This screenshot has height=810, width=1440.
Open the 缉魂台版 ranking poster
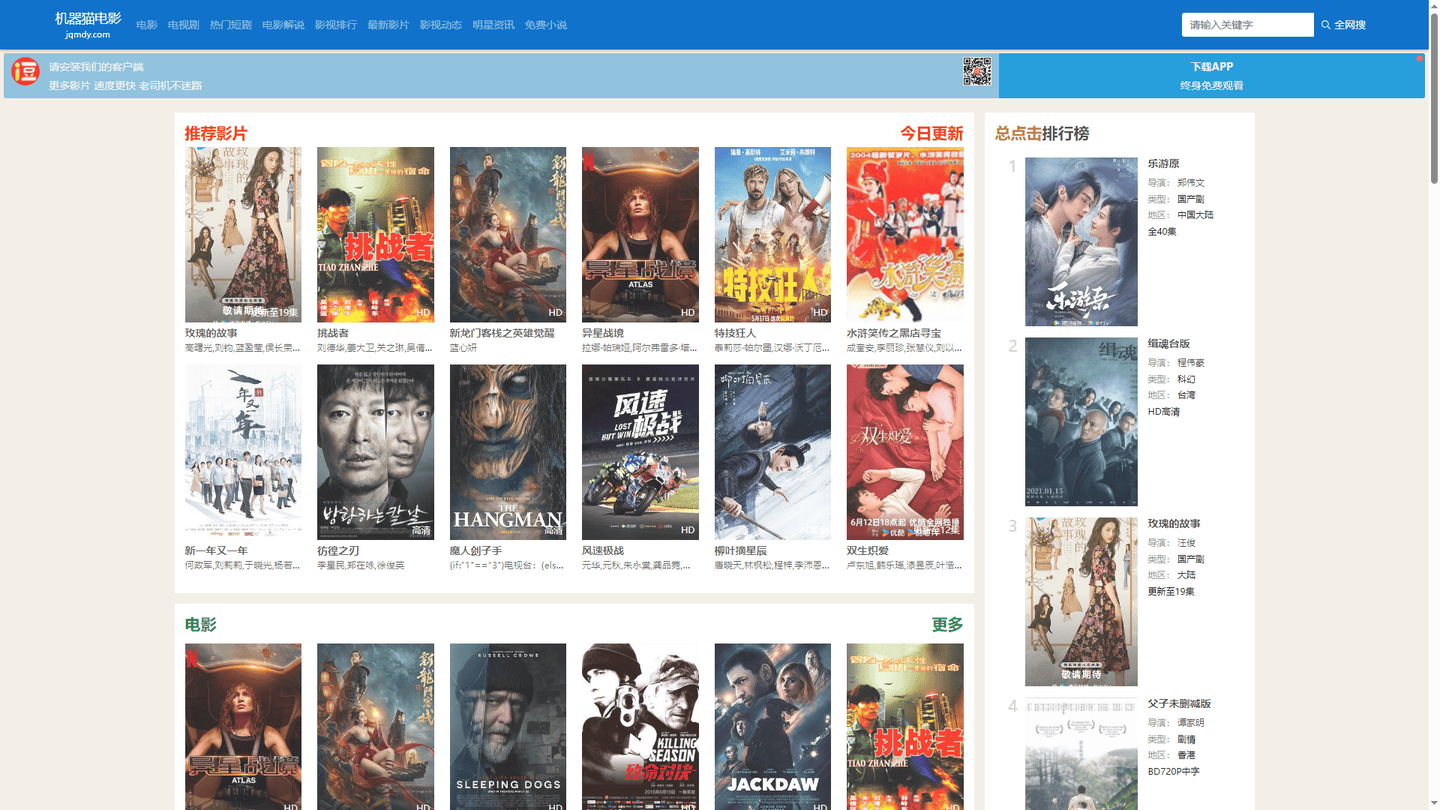(1081, 422)
